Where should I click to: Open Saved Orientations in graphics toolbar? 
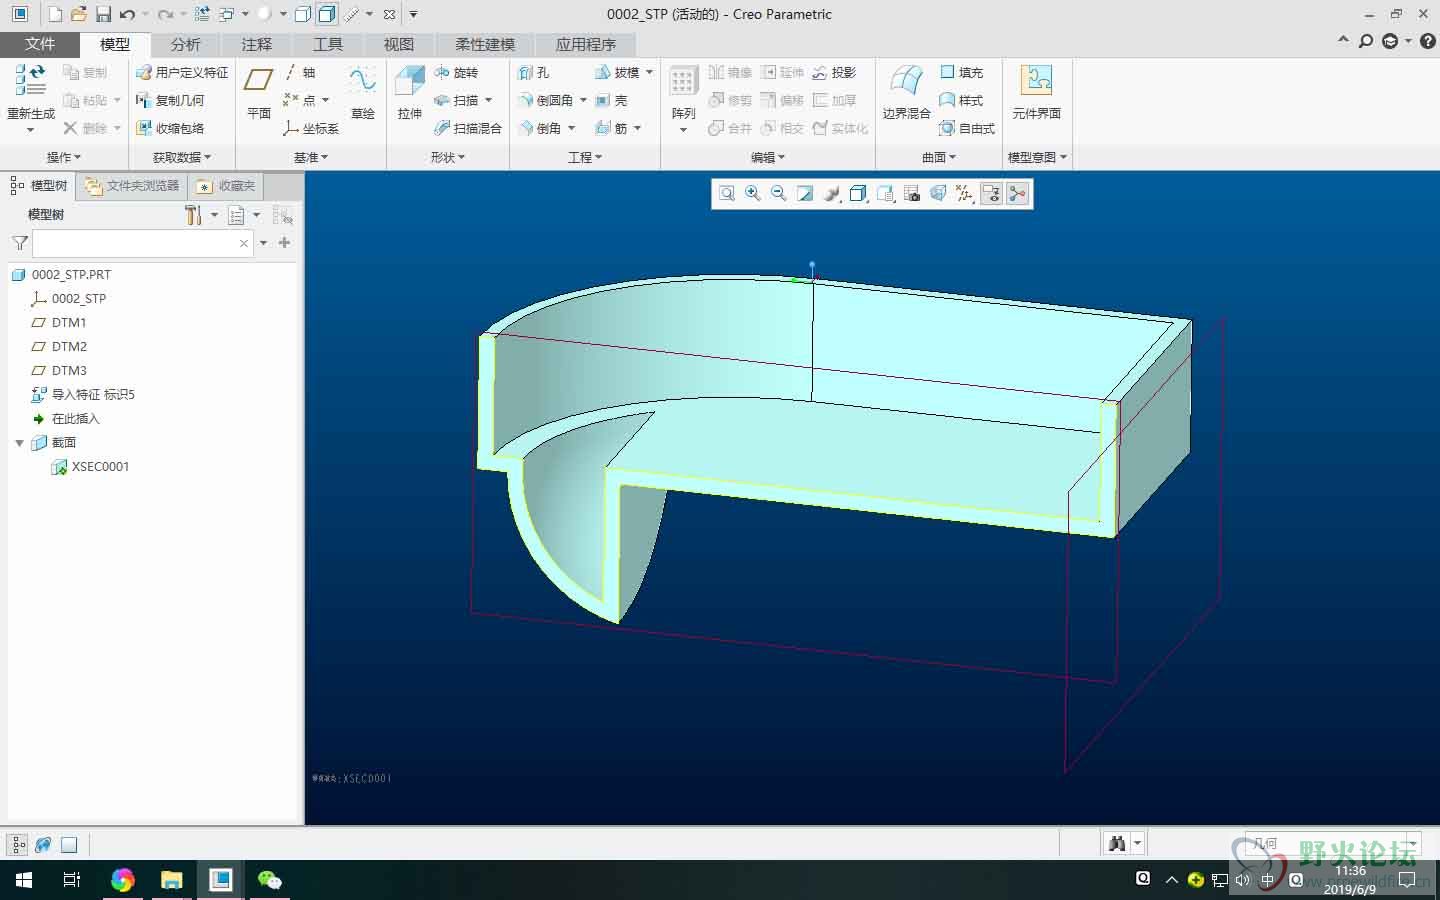pyautogui.click(x=885, y=194)
